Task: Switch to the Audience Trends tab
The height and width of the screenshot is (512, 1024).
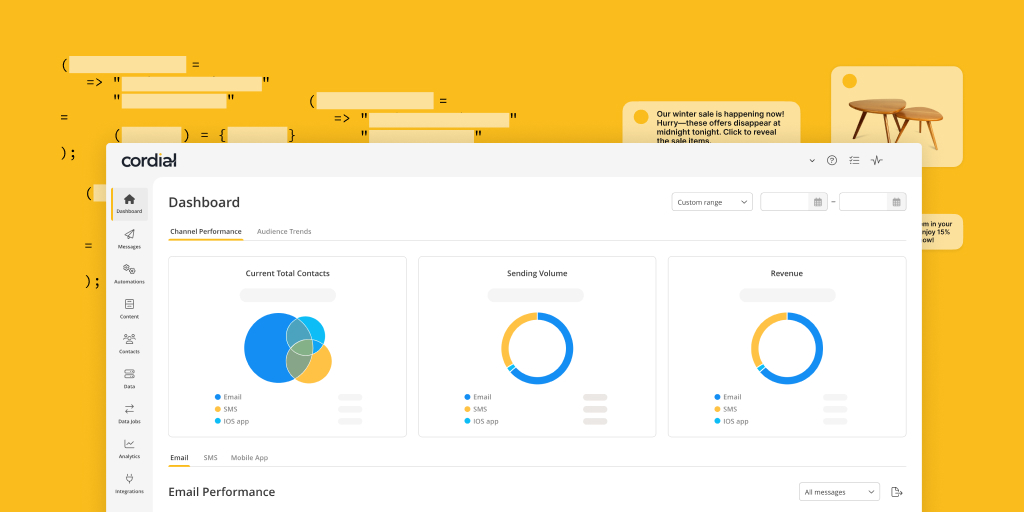Action: point(284,232)
